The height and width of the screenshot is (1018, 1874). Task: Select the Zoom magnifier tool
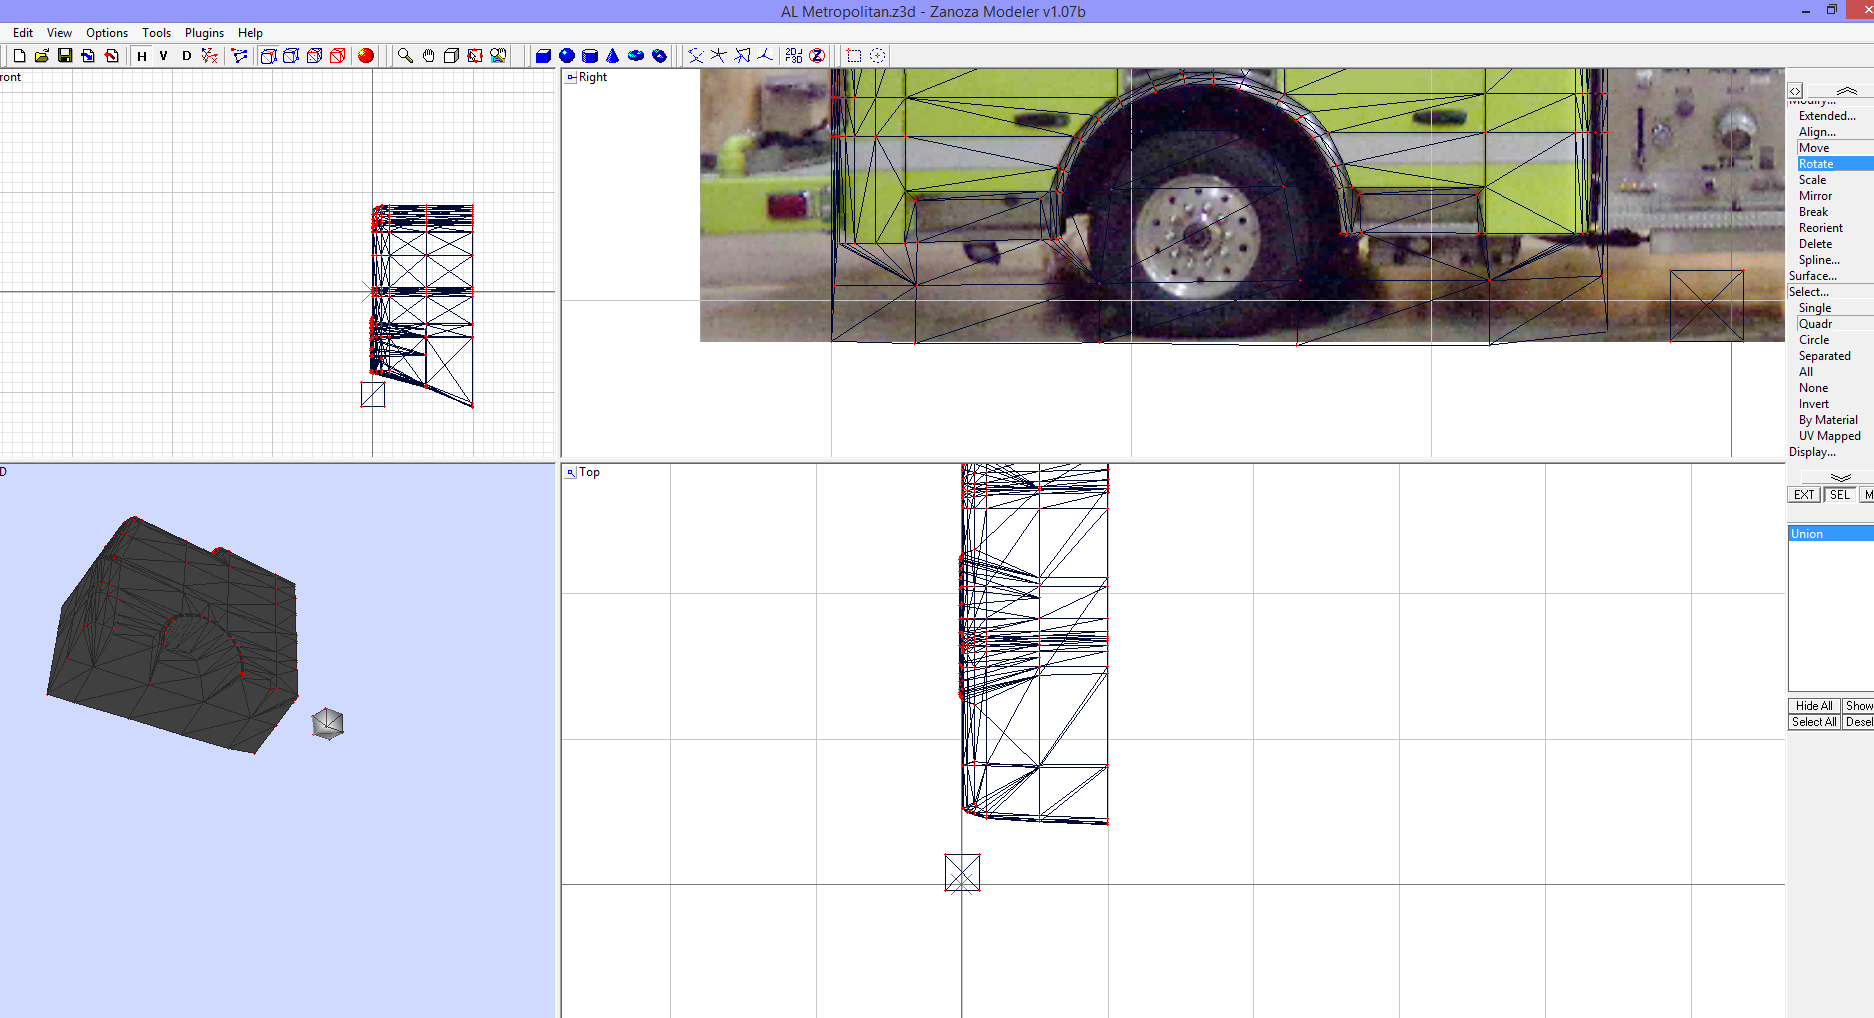pos(405,56)
